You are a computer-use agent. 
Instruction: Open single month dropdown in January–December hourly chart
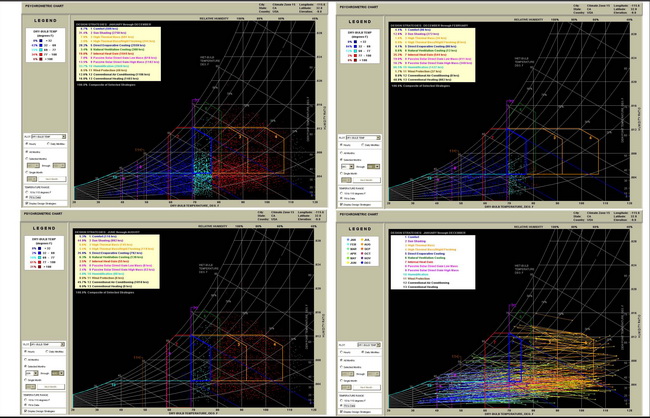point(32,179)
